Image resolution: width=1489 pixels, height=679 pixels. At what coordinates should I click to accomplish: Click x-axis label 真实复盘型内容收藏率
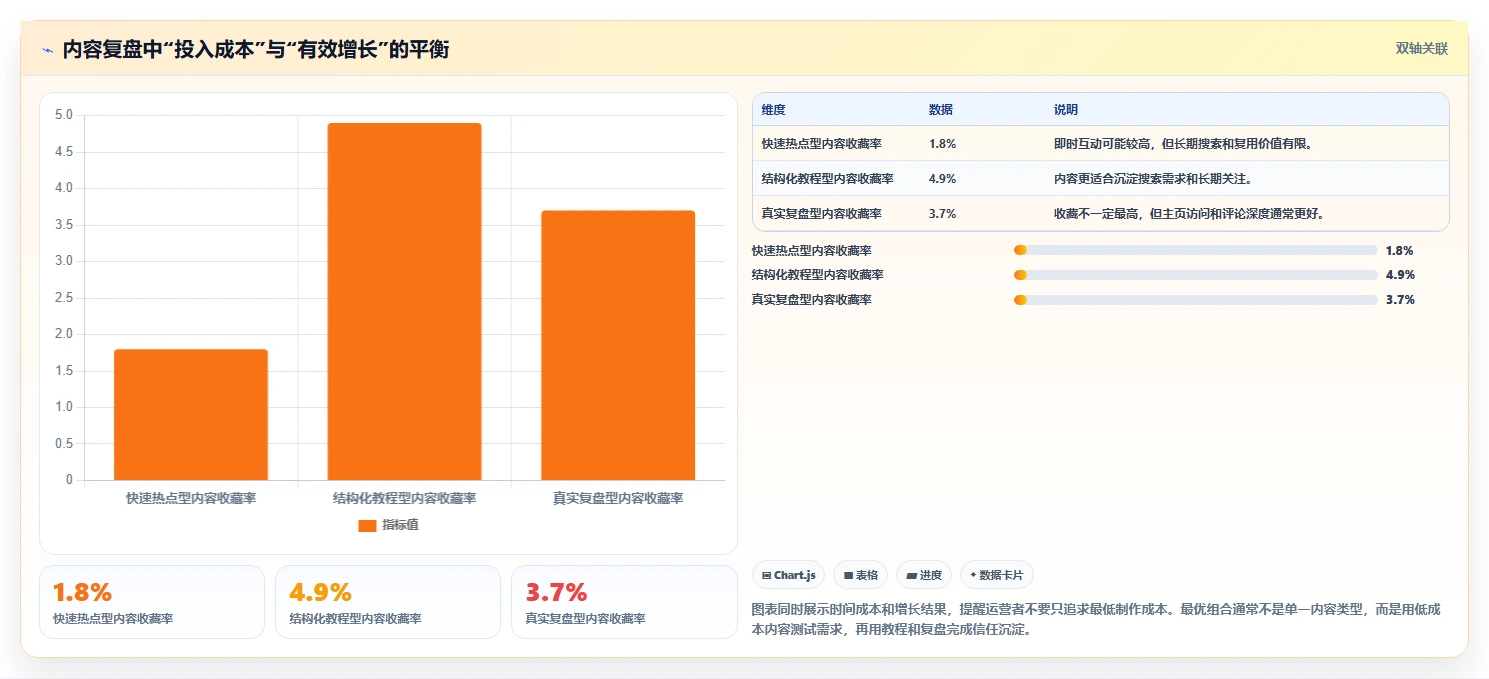[618, 498]
